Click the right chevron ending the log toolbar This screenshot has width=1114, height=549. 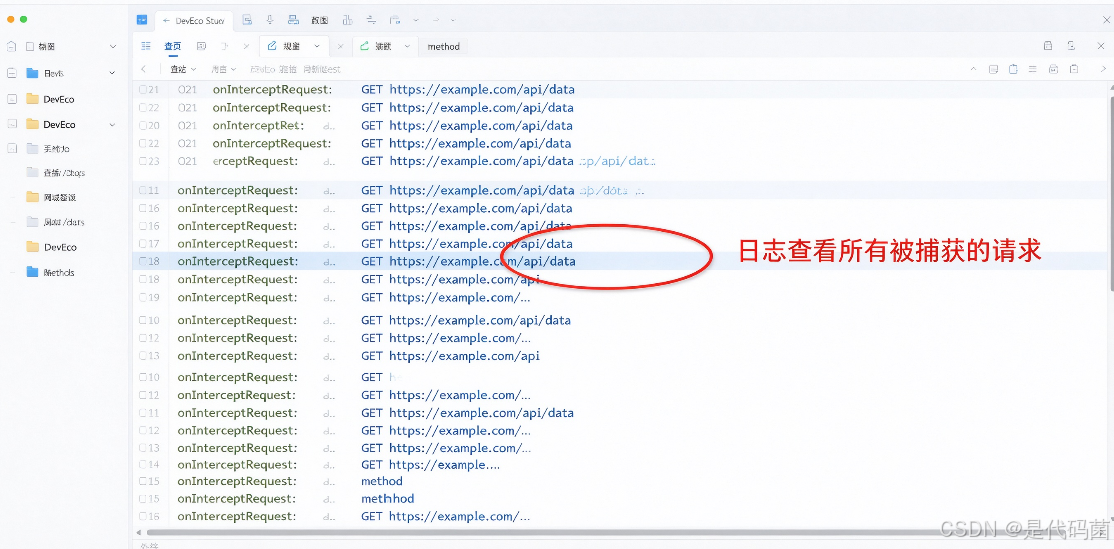pyautogui.click(x=1103, y=69)
